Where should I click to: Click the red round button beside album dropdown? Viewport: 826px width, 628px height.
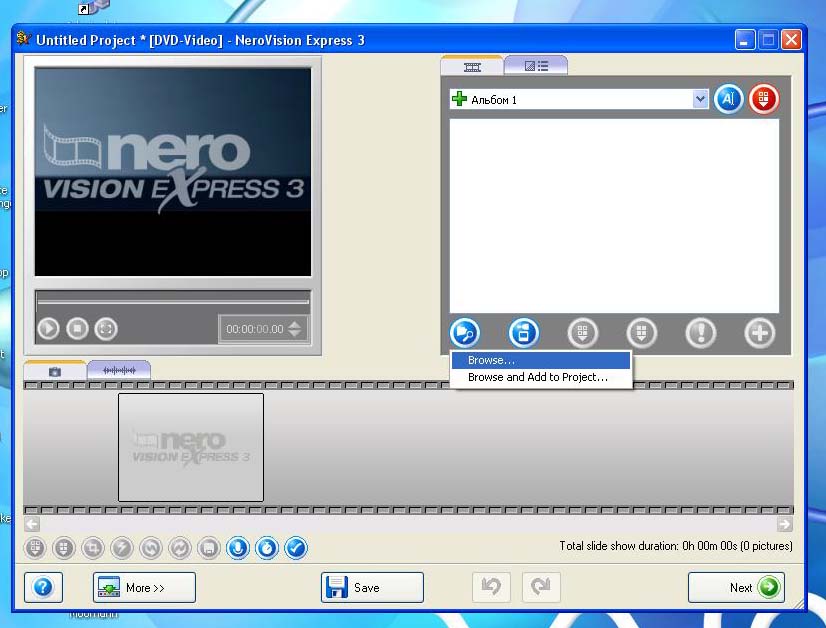[764, 99]
